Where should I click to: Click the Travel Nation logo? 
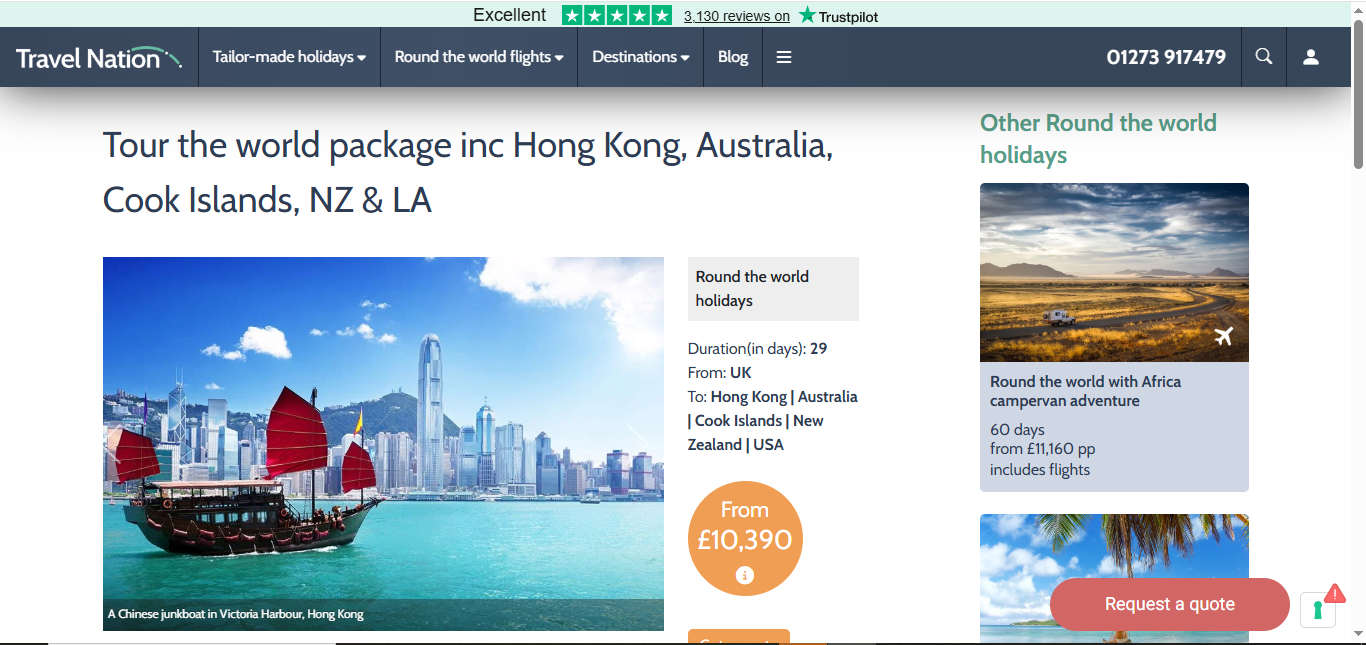99,58
